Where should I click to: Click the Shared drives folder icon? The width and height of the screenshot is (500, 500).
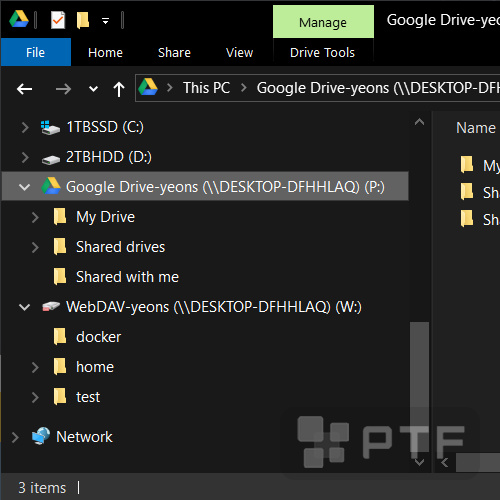click(x=60, y=246)
